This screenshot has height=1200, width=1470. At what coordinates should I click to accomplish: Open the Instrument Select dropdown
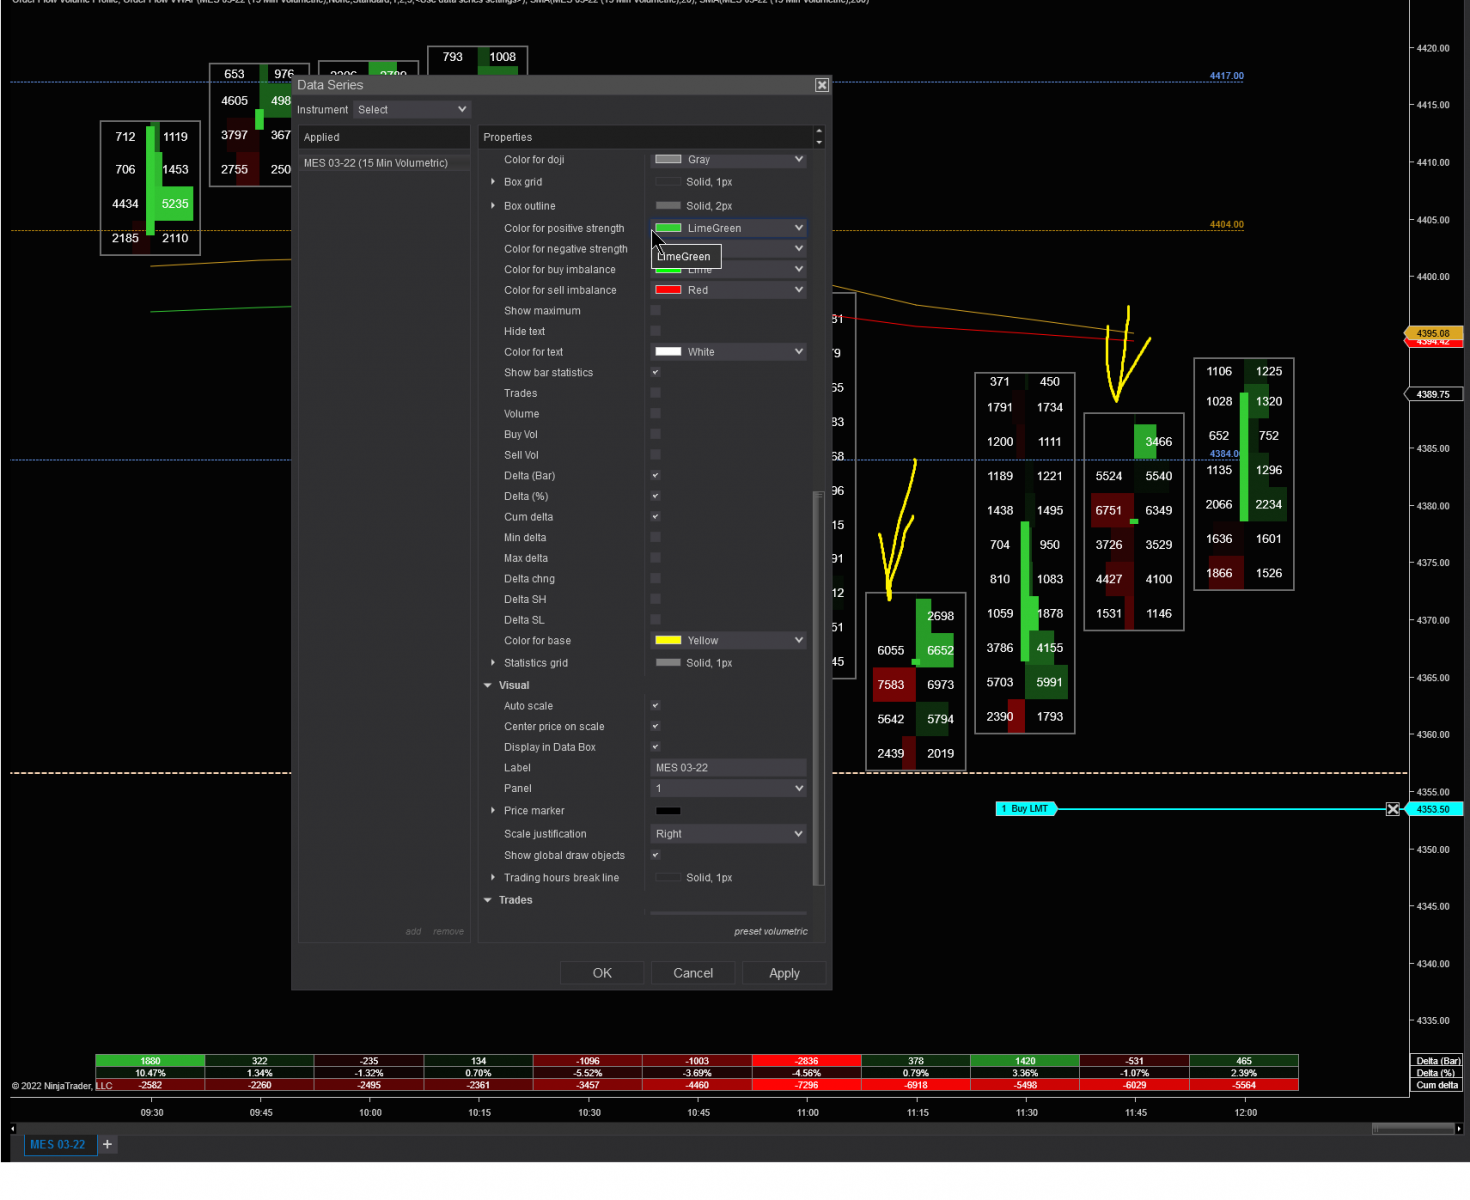[x=412, y=110]
